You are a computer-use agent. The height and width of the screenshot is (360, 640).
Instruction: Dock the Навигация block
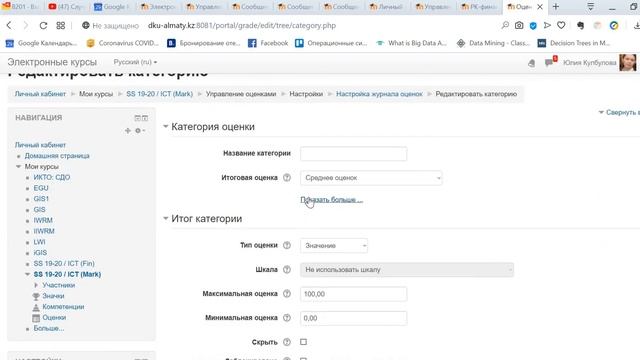[x=145, y=118]
